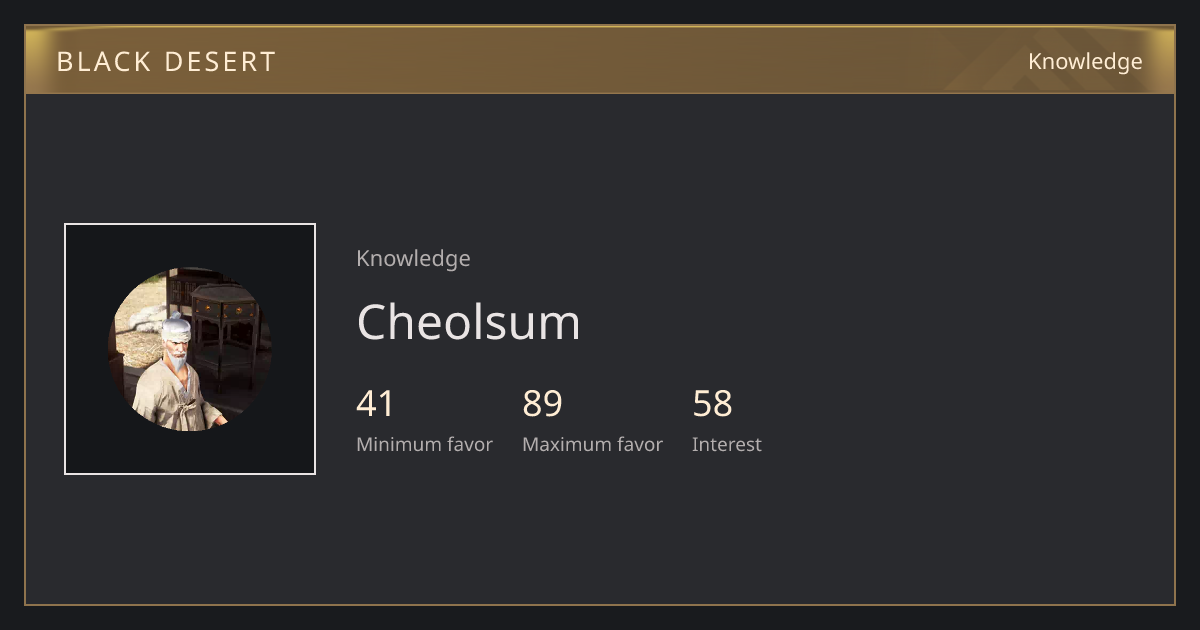Click the Knowledge category label above Cheolsum
Screen dimensions: 1200x630
coord(413,258)
